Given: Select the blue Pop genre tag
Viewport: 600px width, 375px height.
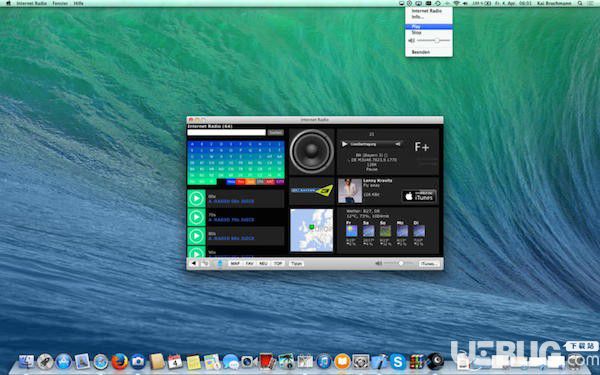Looking at the screenshot, I should pos(231,182).
